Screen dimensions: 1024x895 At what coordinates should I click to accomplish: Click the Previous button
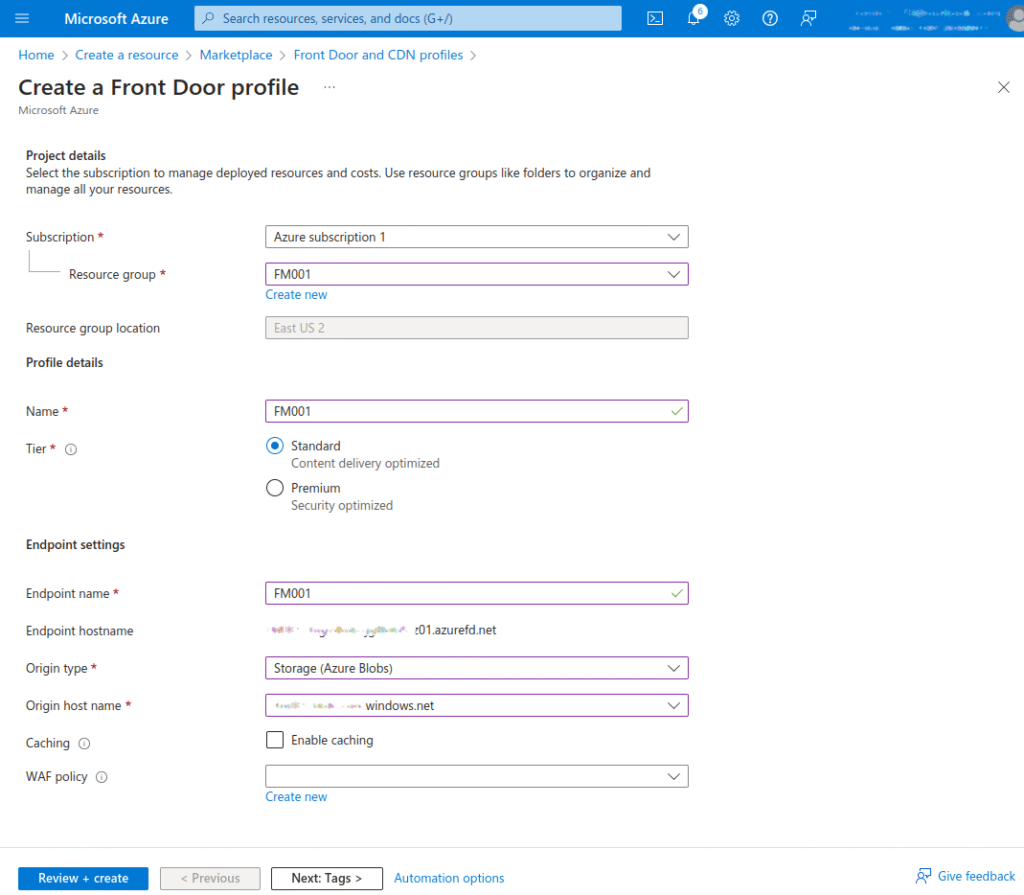tap(210, 878)
